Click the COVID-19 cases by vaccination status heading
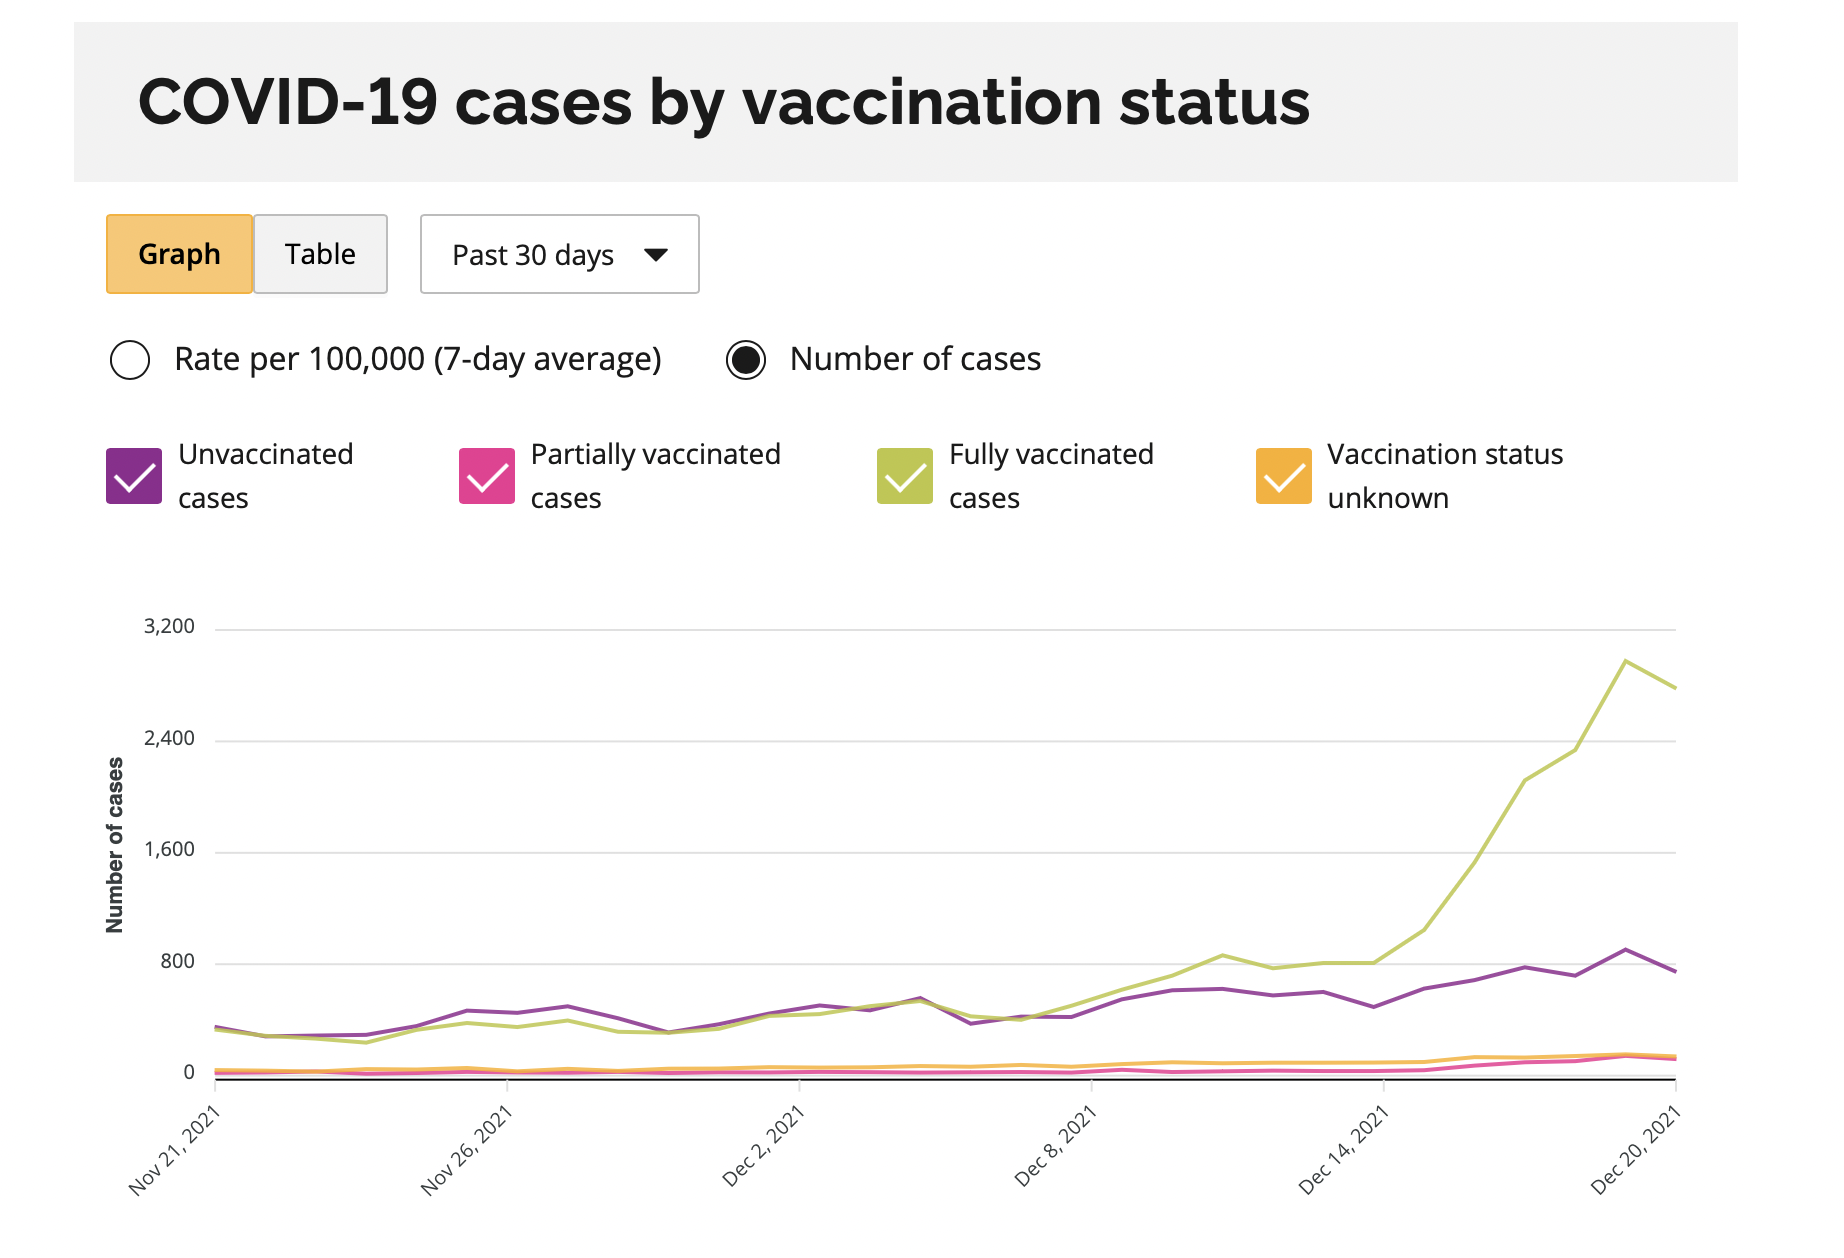The height and width of the screenshot is (1258, 1844). click(723, 102)
